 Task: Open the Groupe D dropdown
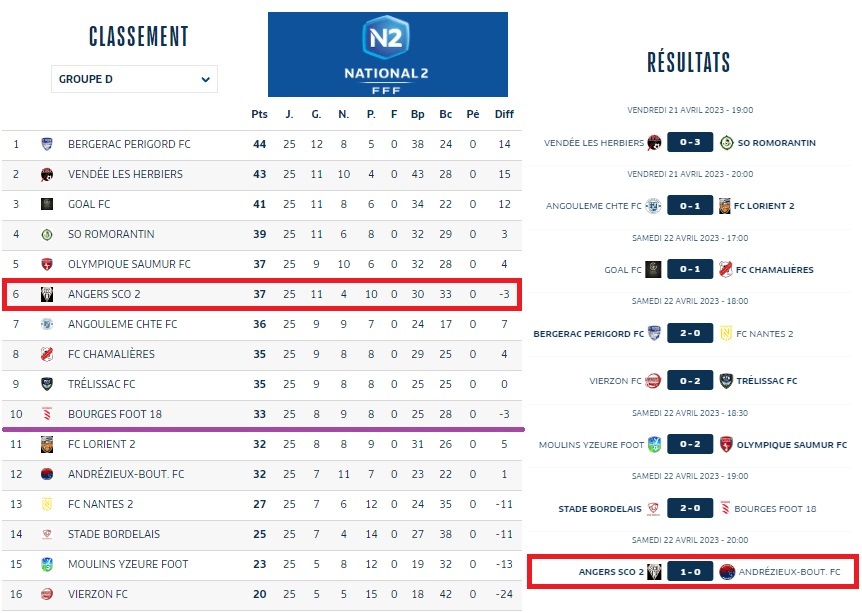134,79
